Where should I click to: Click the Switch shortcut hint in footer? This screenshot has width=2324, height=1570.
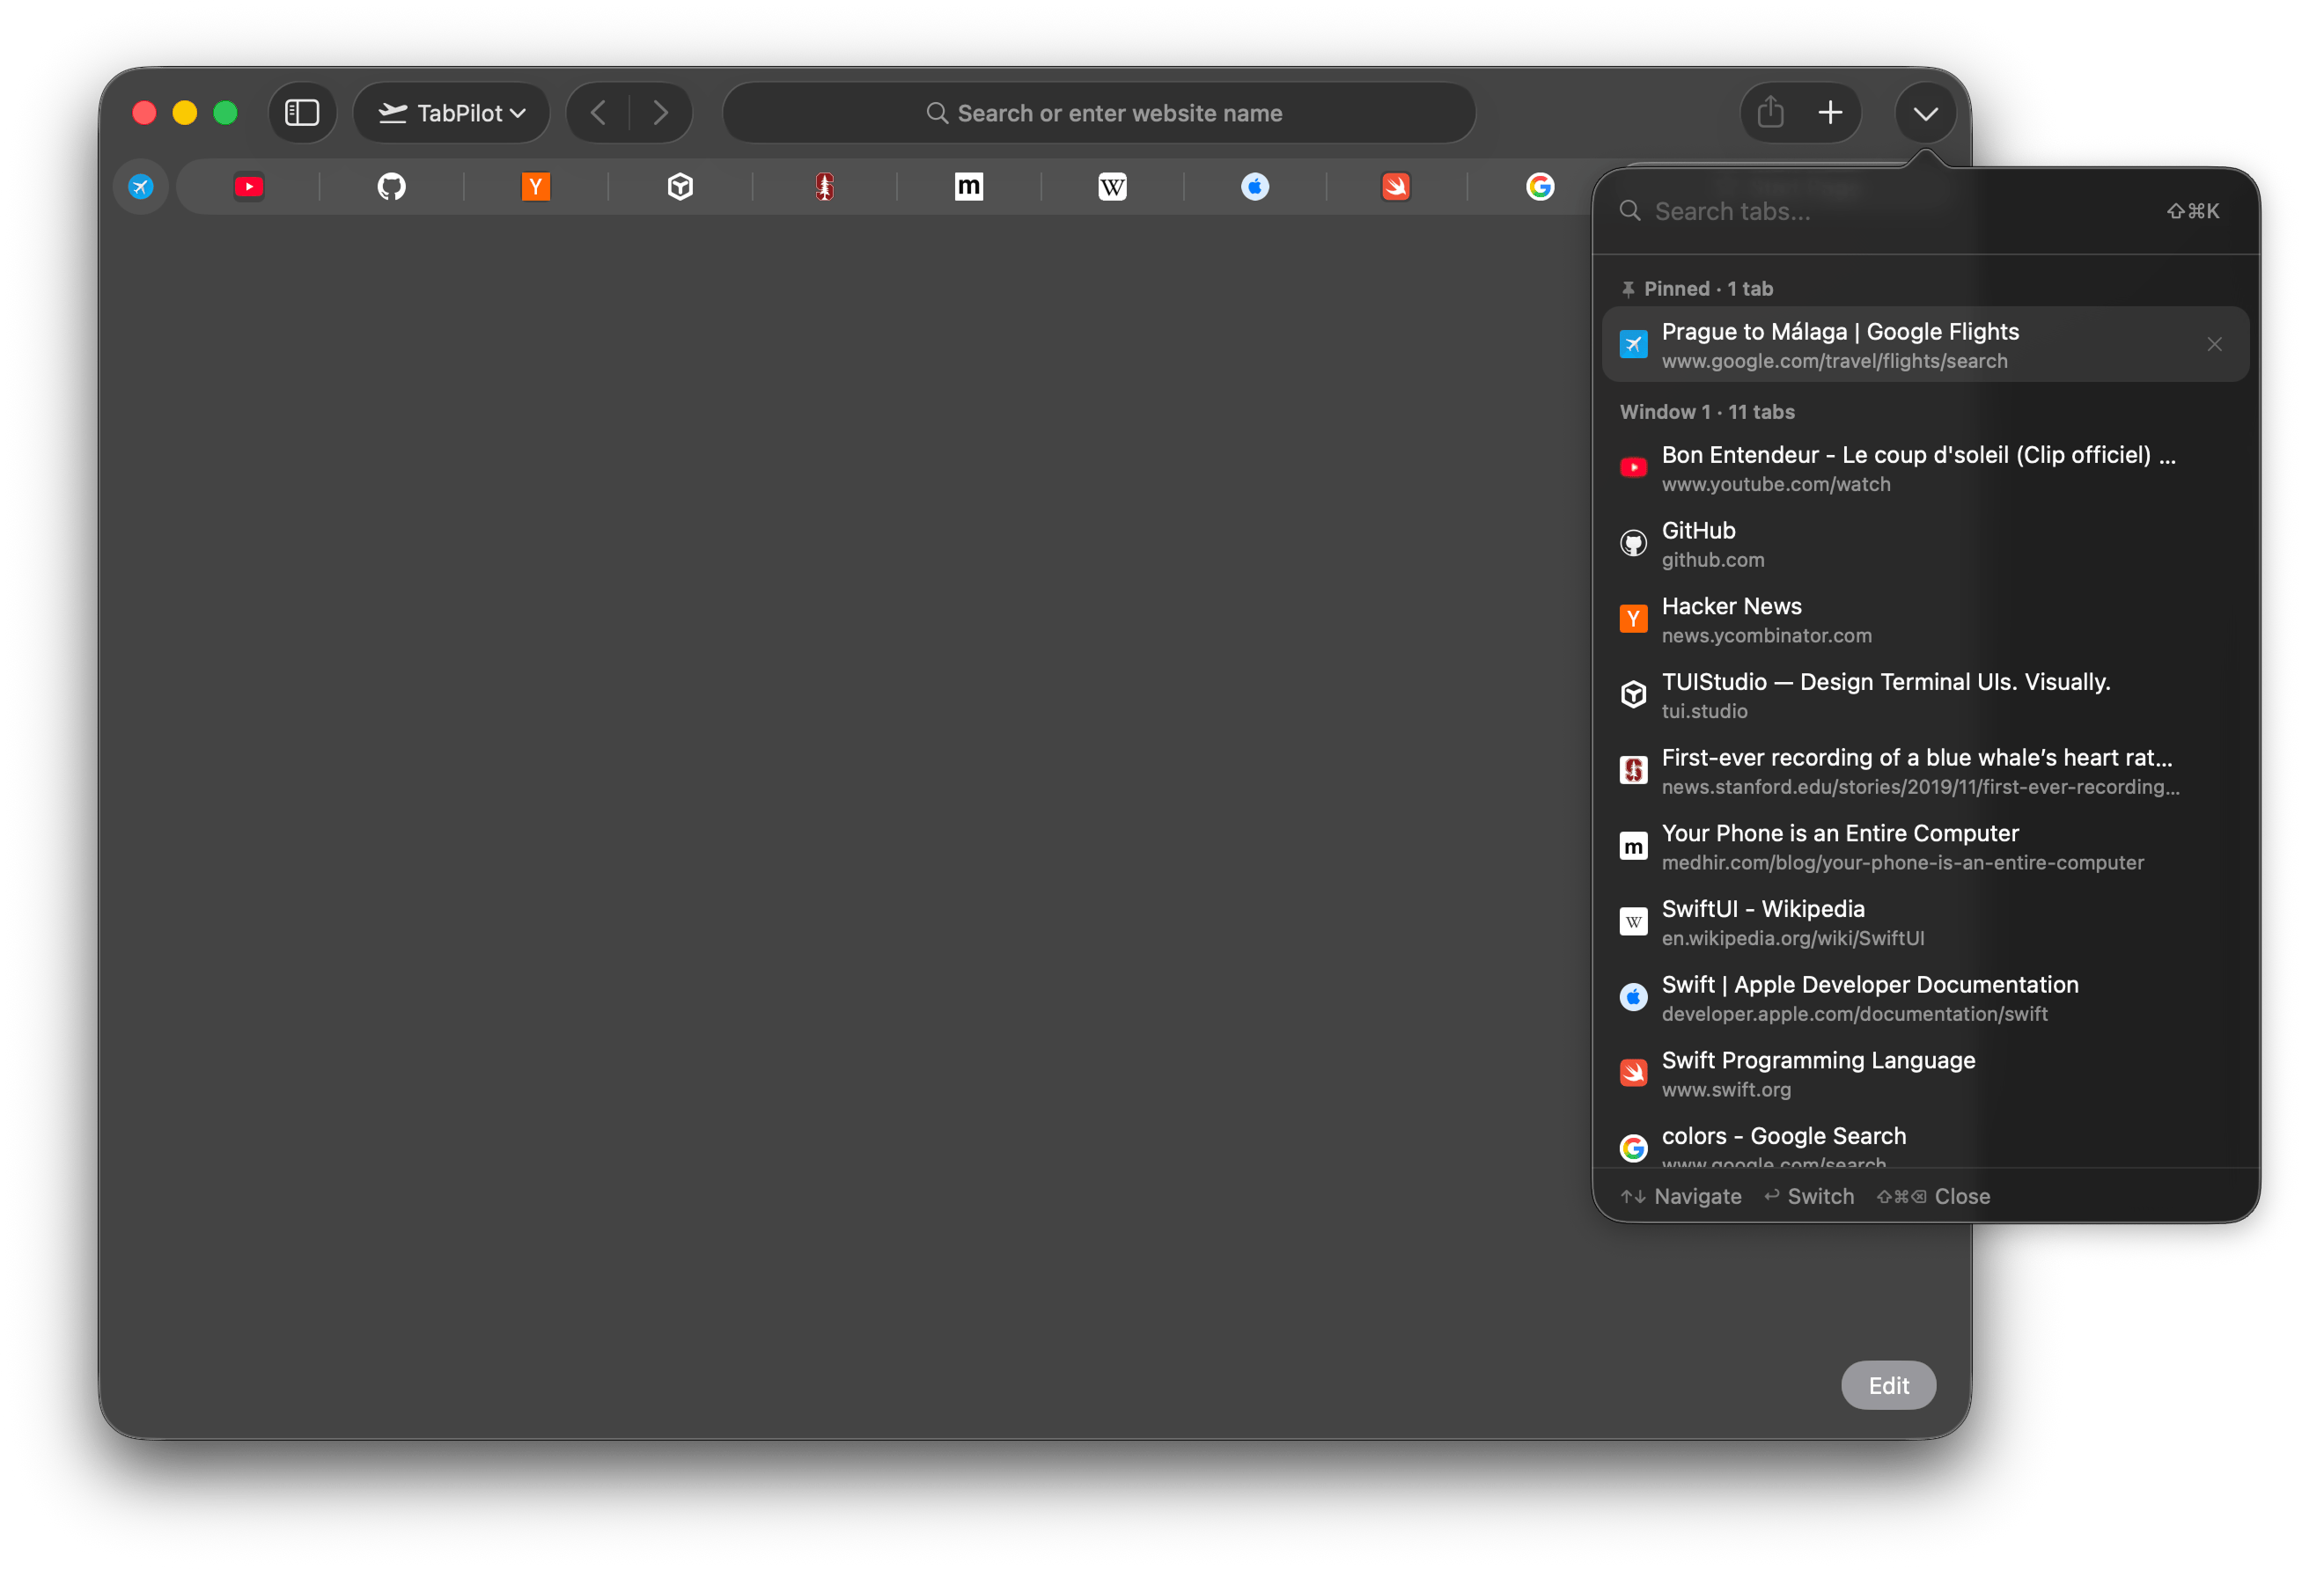pyautogui.click(x=1808, y=1196)
